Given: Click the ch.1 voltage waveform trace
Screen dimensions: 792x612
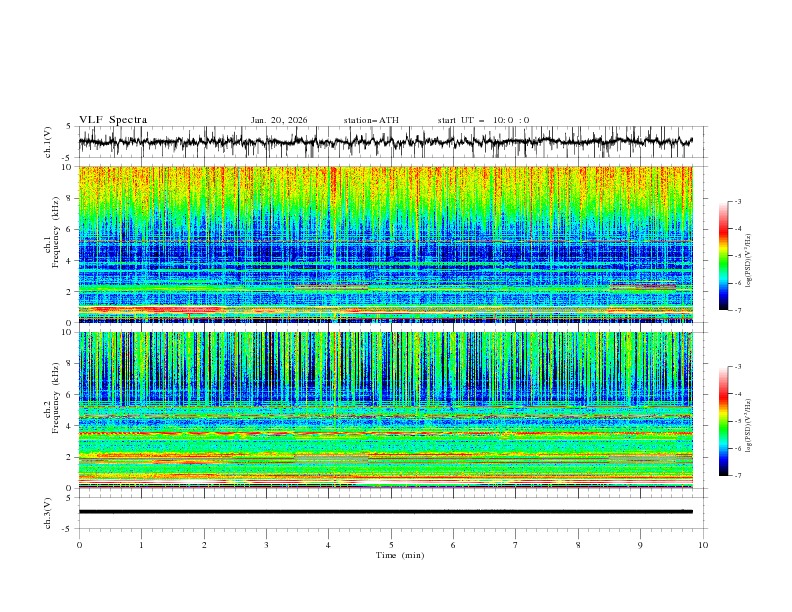Looking at the screenshot, I should [385, 142].
